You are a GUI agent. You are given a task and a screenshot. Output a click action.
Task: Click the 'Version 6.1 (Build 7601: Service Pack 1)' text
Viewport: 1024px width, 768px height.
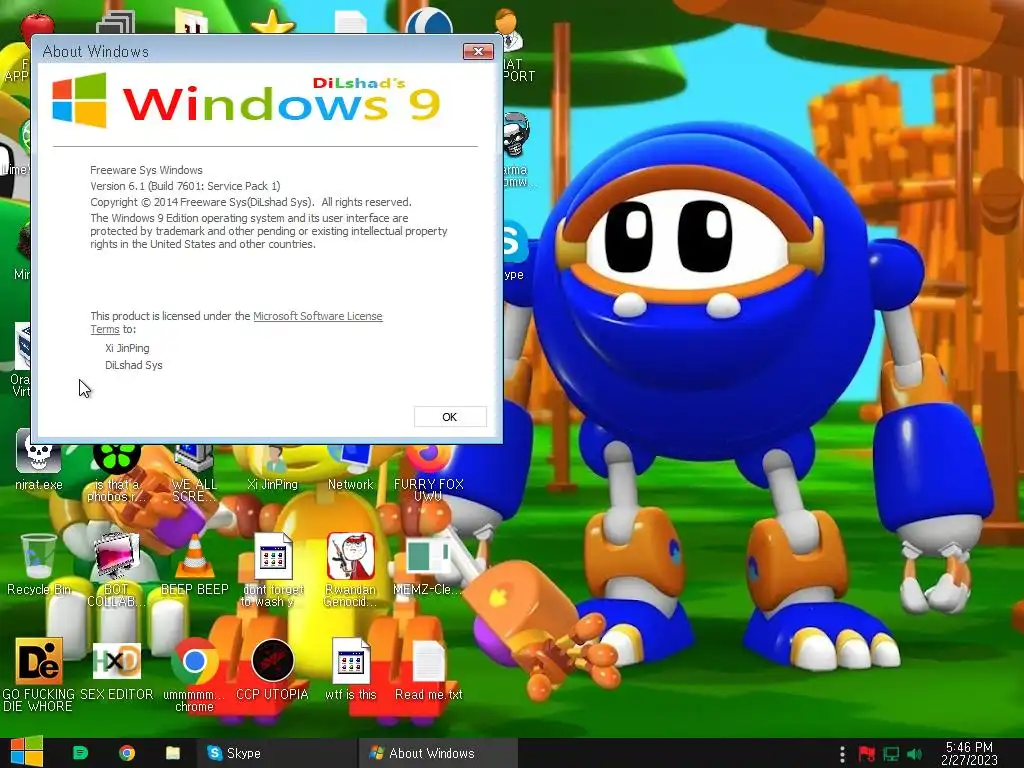click(185, 186)
